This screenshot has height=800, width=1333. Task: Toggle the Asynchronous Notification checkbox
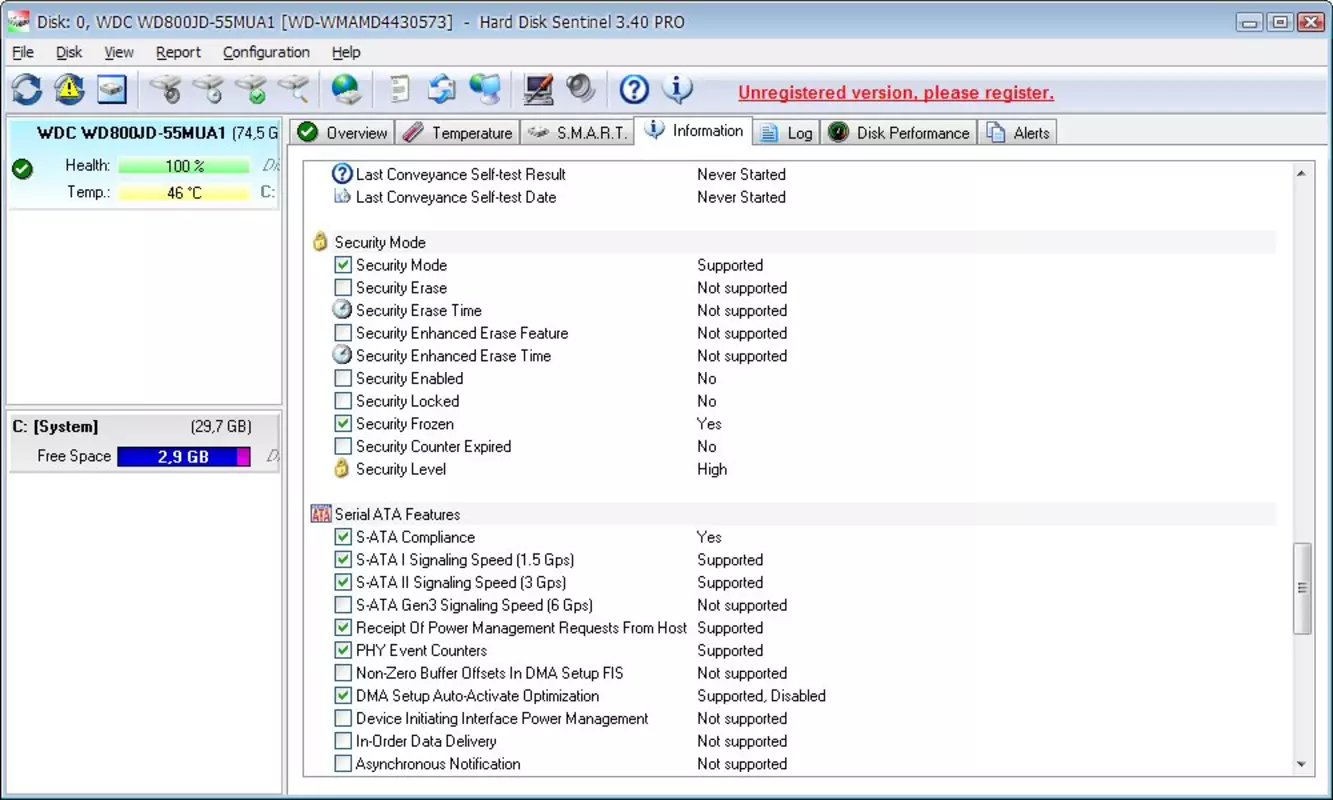pos(343,764)
